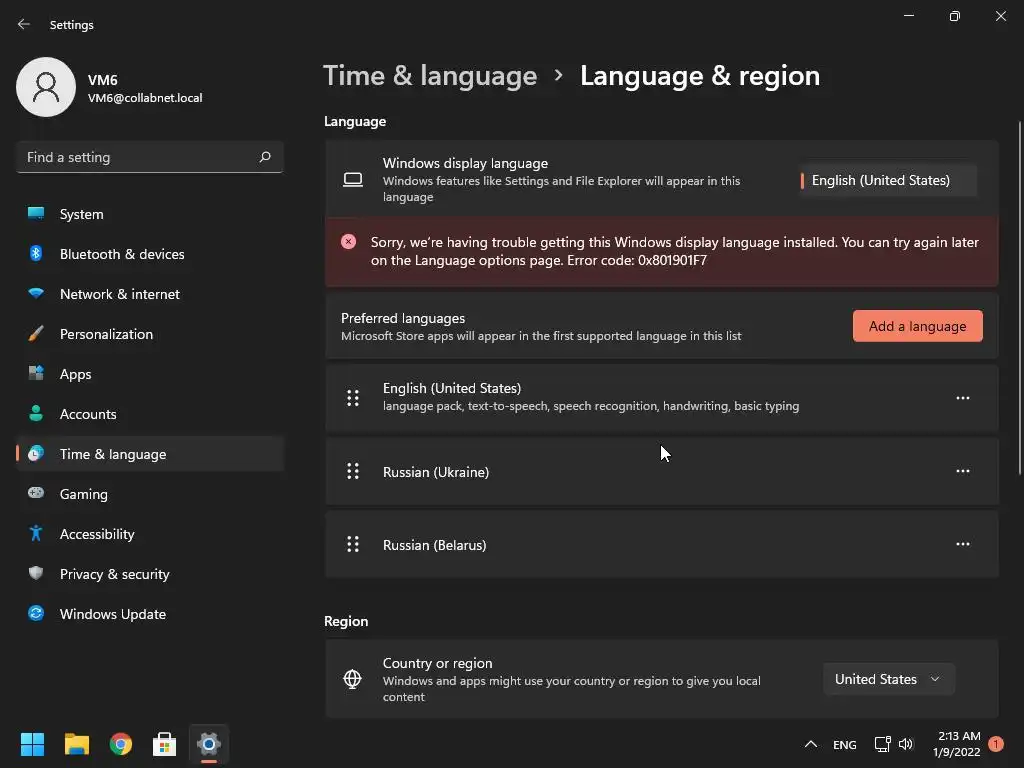Click Add a language button
Screen dimensions: 1024x768
click(918, 326)
